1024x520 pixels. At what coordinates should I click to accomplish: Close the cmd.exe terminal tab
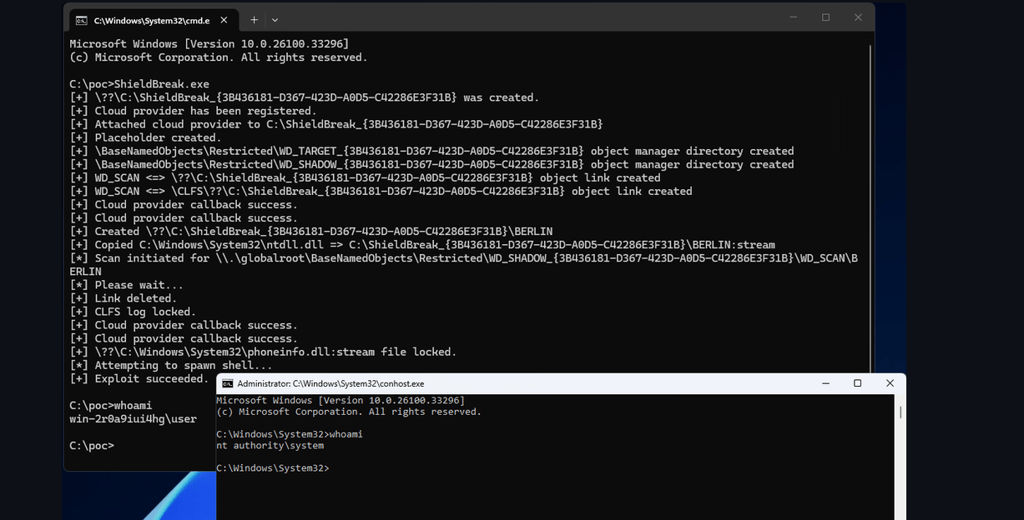click(224, 20)
